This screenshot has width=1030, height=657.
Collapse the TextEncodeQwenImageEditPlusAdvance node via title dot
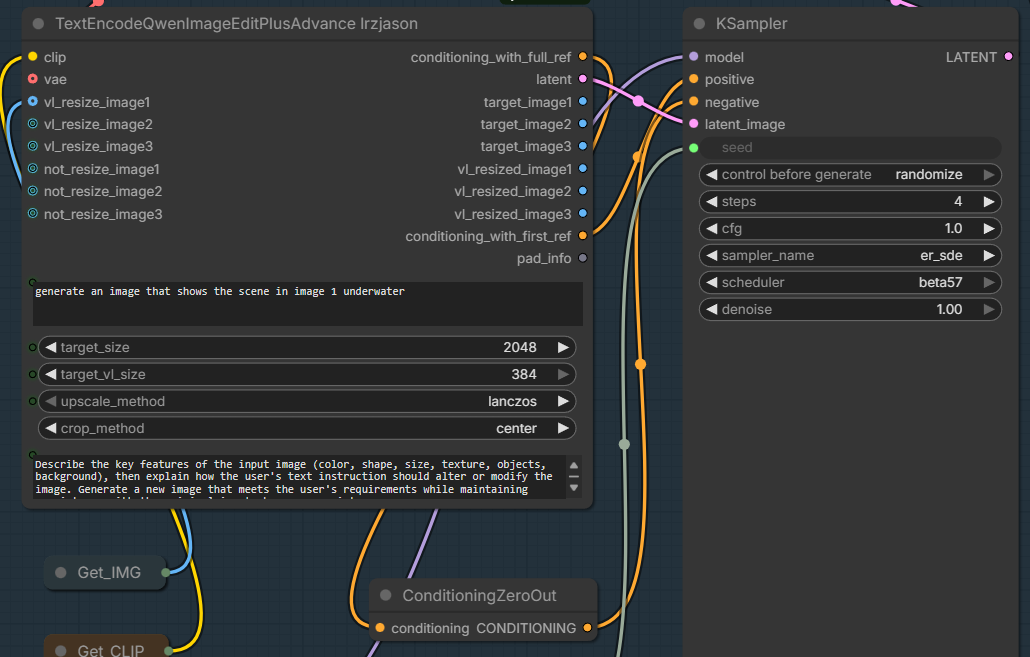(x=36, y=22)
